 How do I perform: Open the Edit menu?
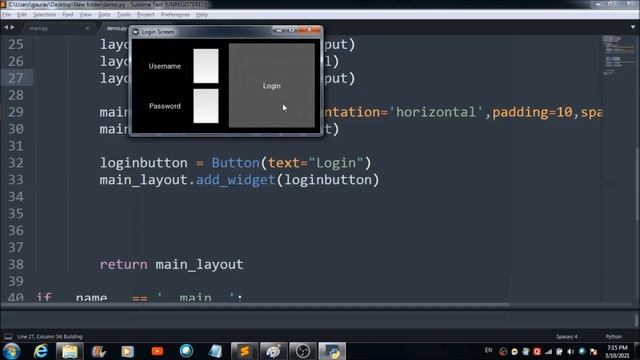(x=22, y=15)
